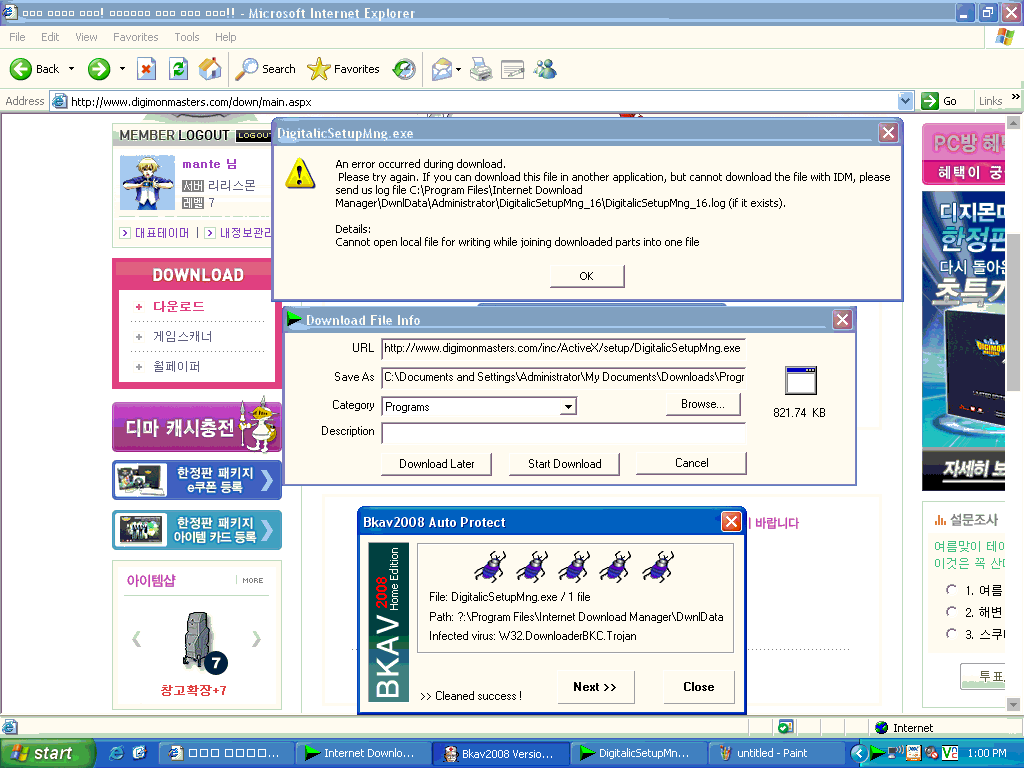Open the File menu
Screen dimensions: 1024x768
17,37
